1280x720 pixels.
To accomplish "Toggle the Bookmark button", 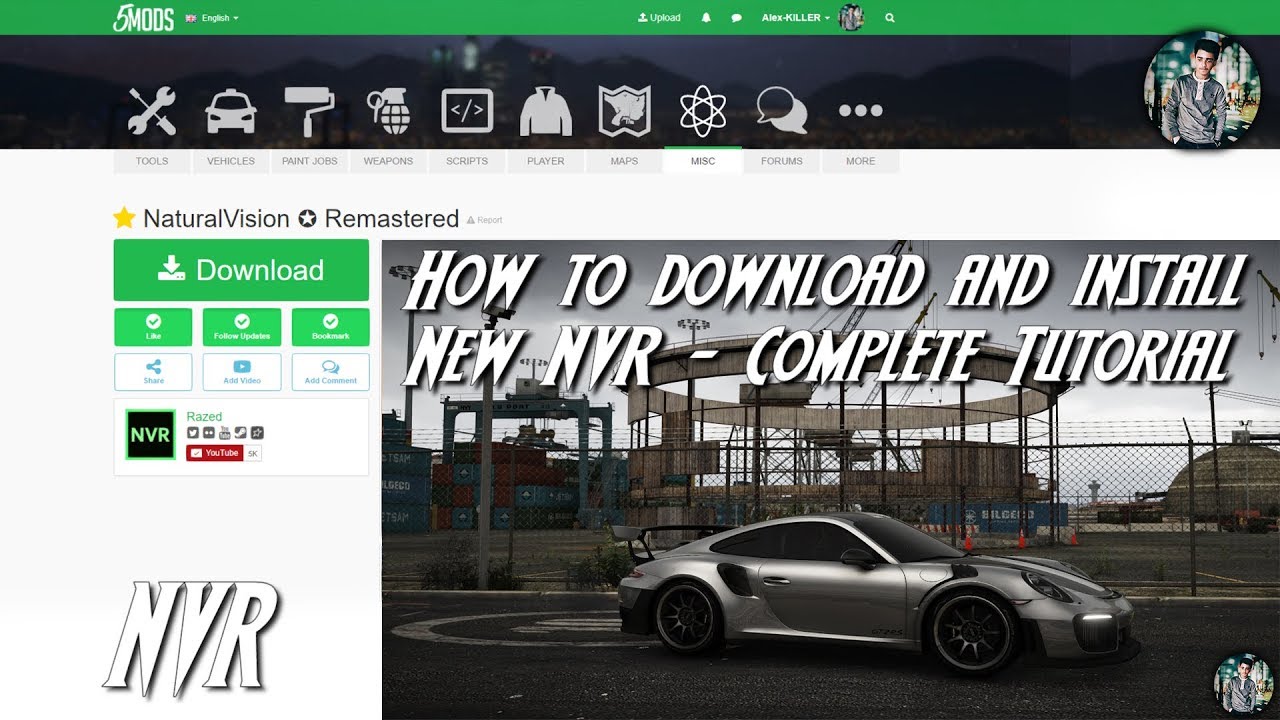I will click(x=331, y=327).
